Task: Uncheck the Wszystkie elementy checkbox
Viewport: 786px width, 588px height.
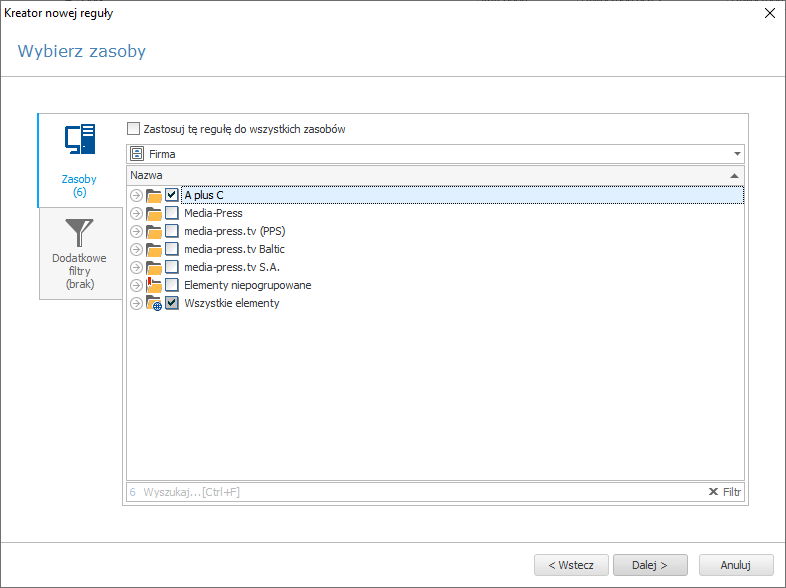Action: [171, 303]
